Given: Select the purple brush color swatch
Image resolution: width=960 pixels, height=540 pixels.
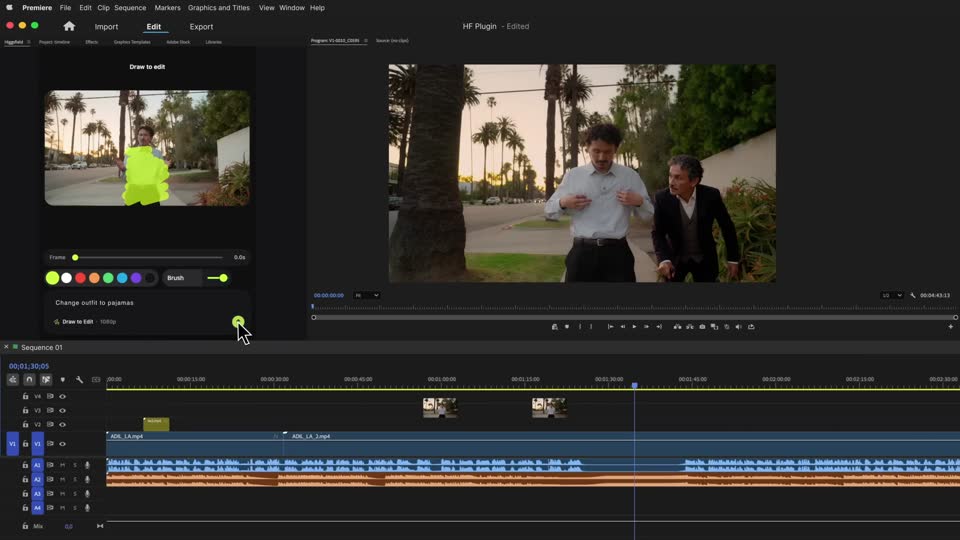Looking at the screenshot, I should click(136, 278).
